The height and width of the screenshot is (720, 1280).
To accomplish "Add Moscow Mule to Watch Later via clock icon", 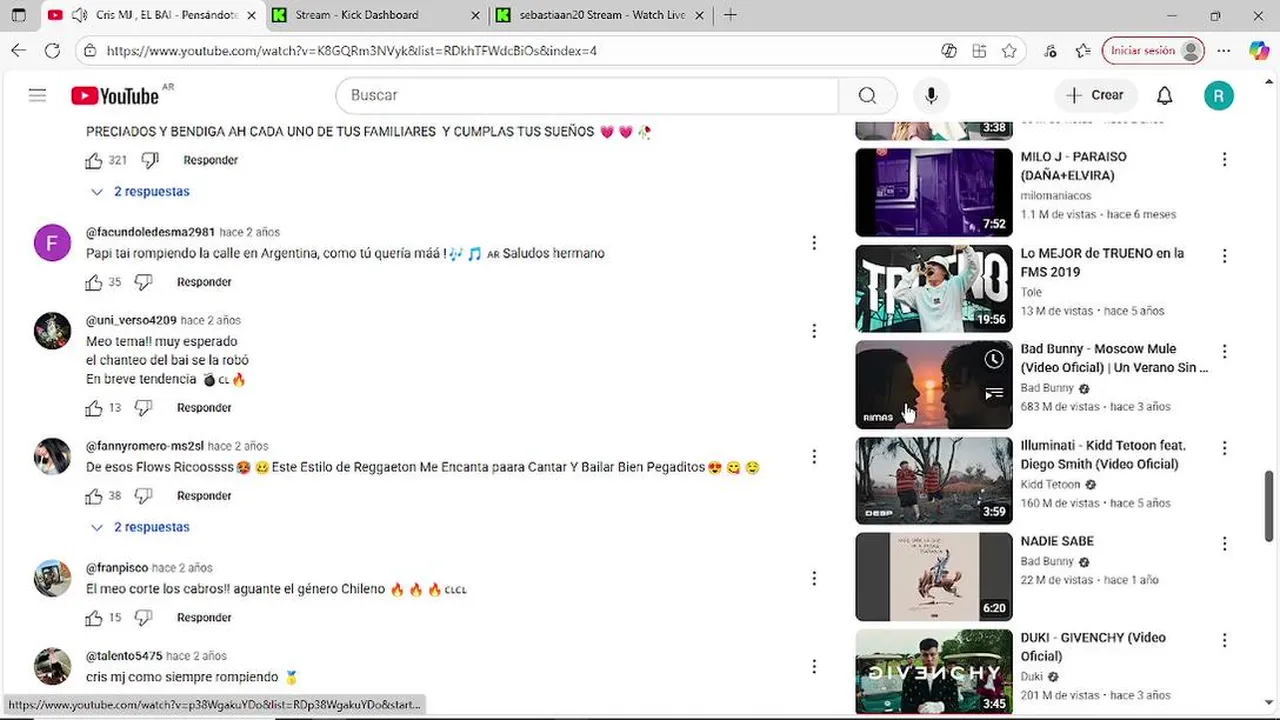I will click(994, 359).
